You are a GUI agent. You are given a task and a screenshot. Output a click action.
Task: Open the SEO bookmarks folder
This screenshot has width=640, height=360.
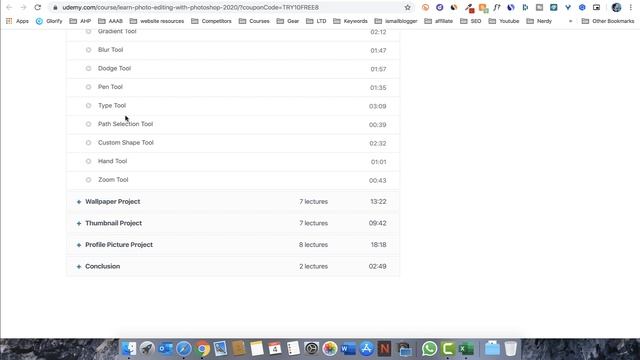pos(471,21)
